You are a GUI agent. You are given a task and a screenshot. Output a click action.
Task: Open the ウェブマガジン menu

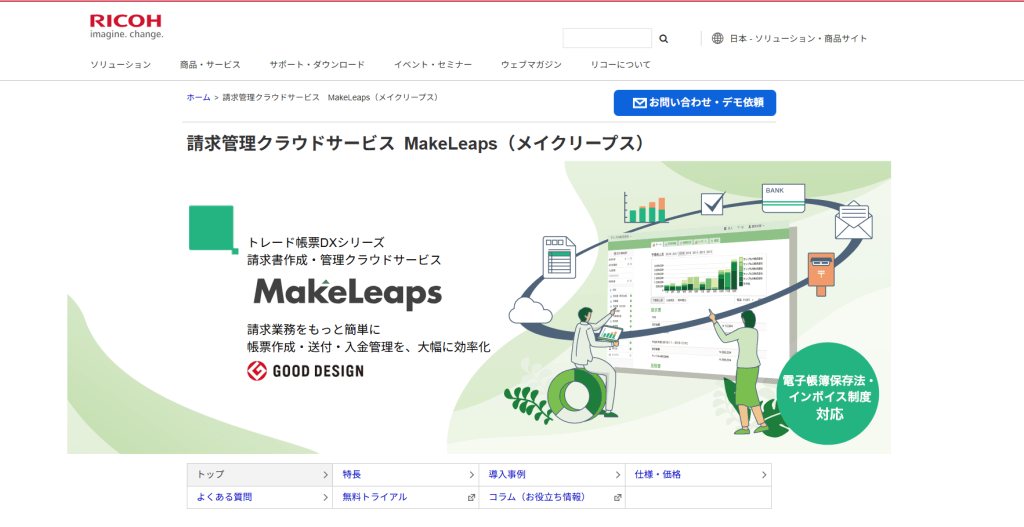pos(532,65)
